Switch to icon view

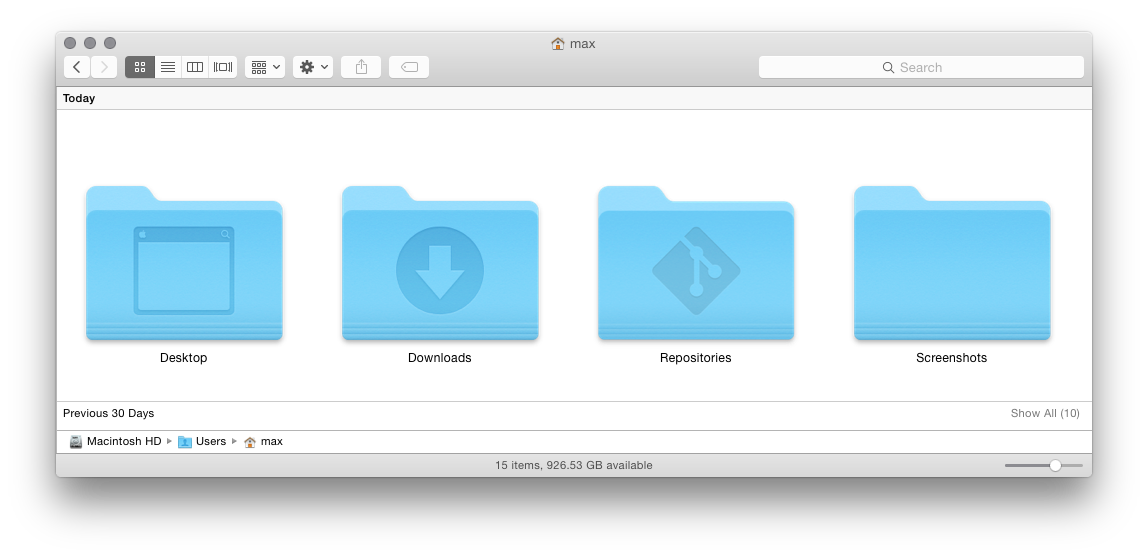point(140,67)
